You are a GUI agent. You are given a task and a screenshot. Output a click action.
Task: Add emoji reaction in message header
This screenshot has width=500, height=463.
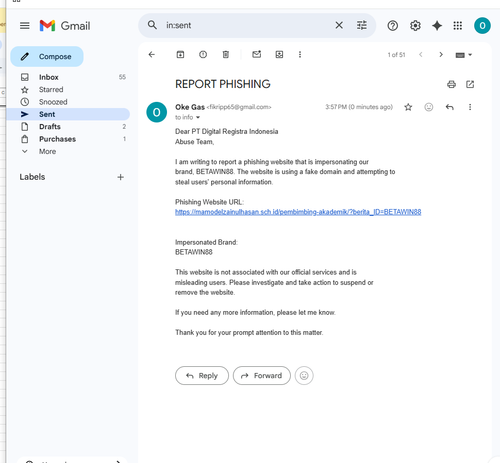pos(429,107)
